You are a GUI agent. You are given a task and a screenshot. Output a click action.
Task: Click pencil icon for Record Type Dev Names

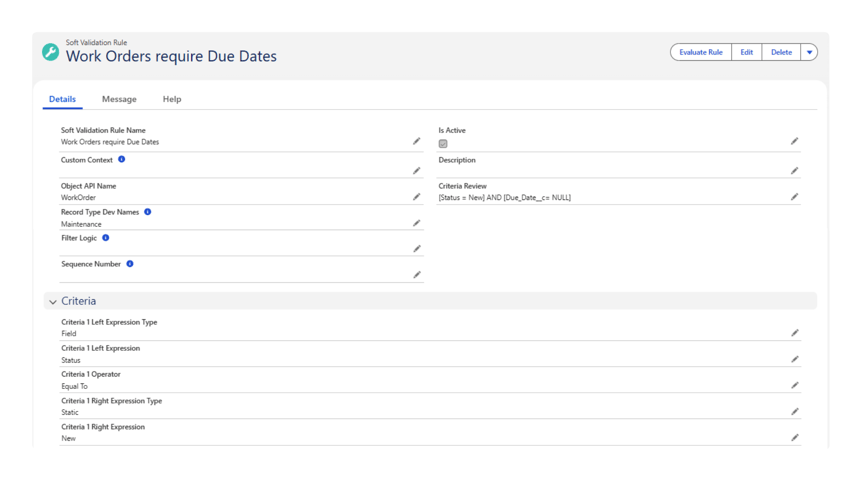pos(417,224)
